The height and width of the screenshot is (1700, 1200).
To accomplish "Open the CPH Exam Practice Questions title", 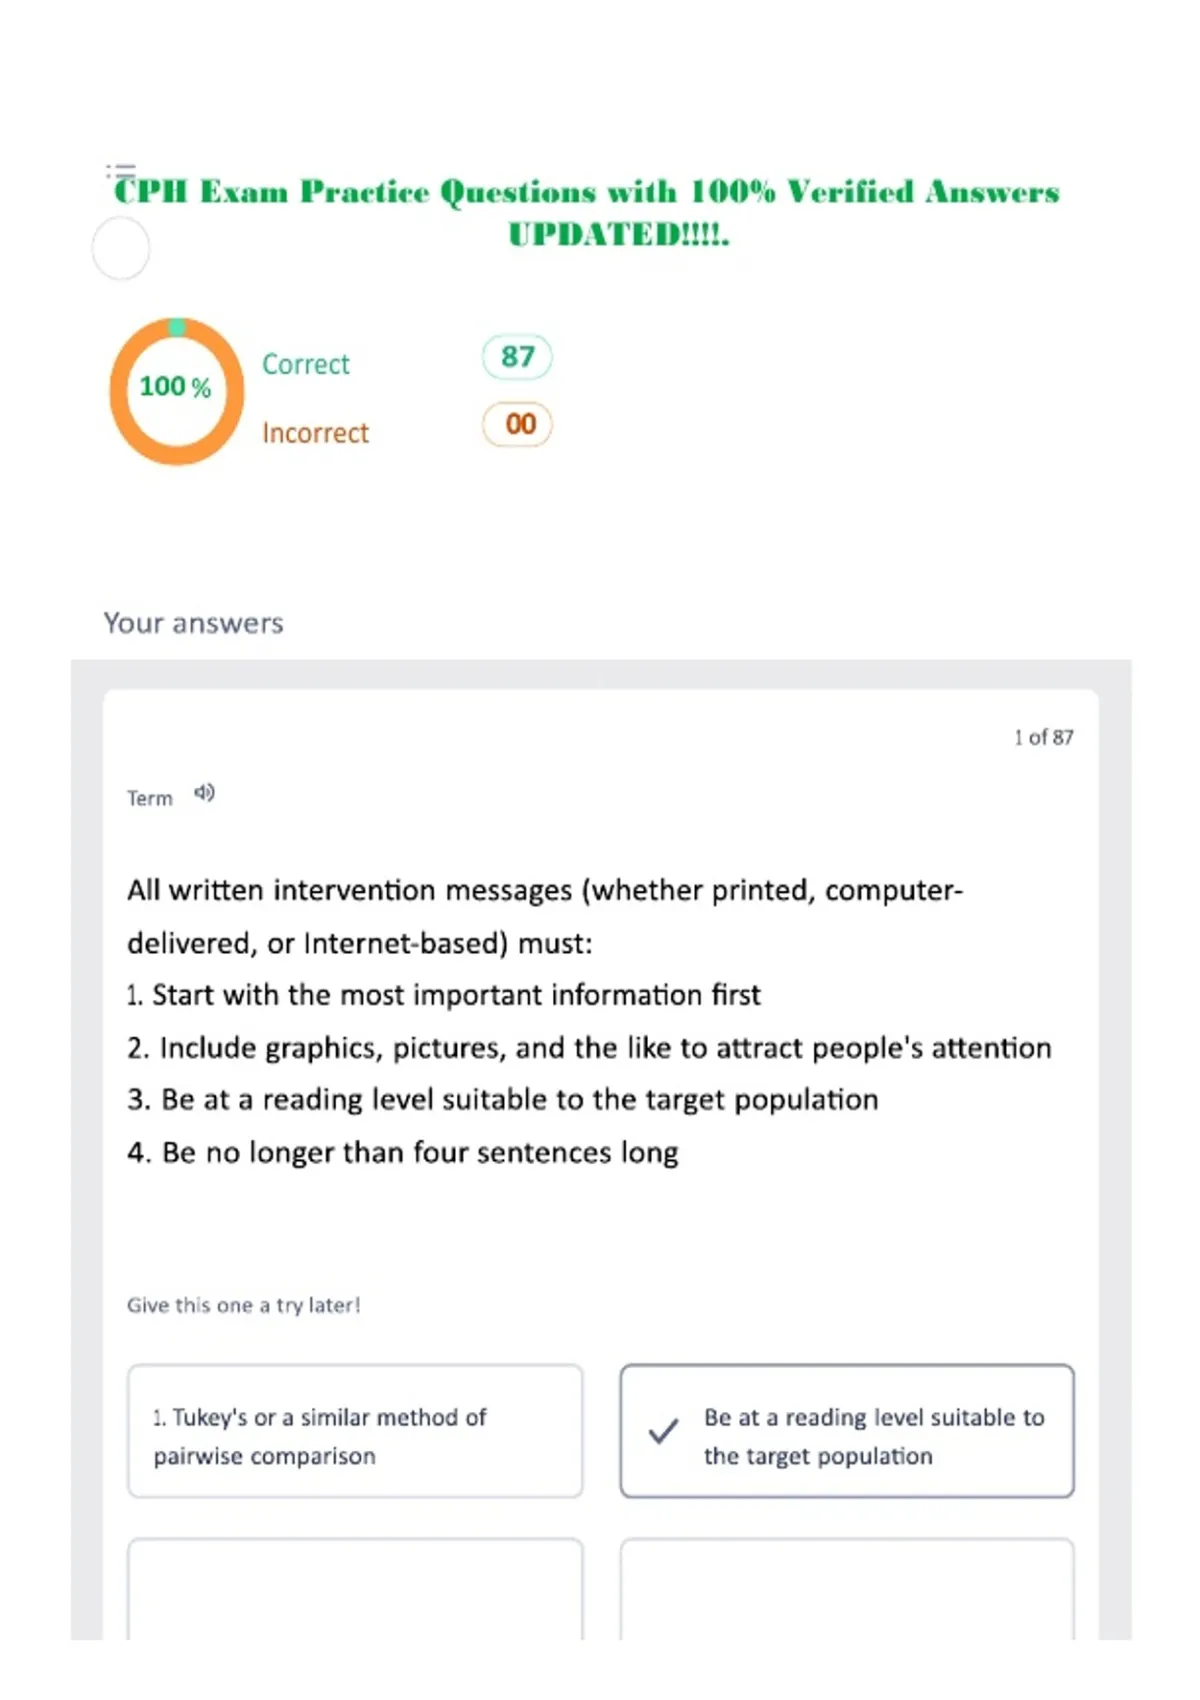I will 588,212.
